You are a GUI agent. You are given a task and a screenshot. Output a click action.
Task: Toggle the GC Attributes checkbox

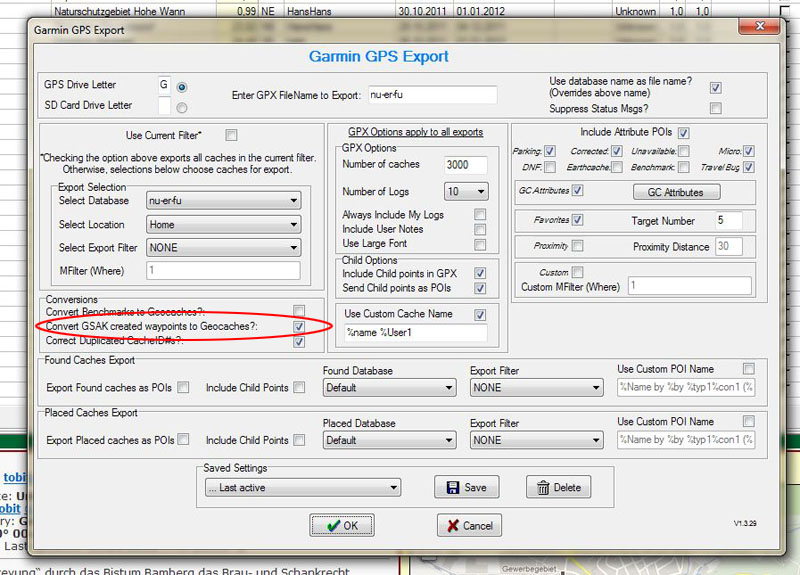(x=577, y=190)
